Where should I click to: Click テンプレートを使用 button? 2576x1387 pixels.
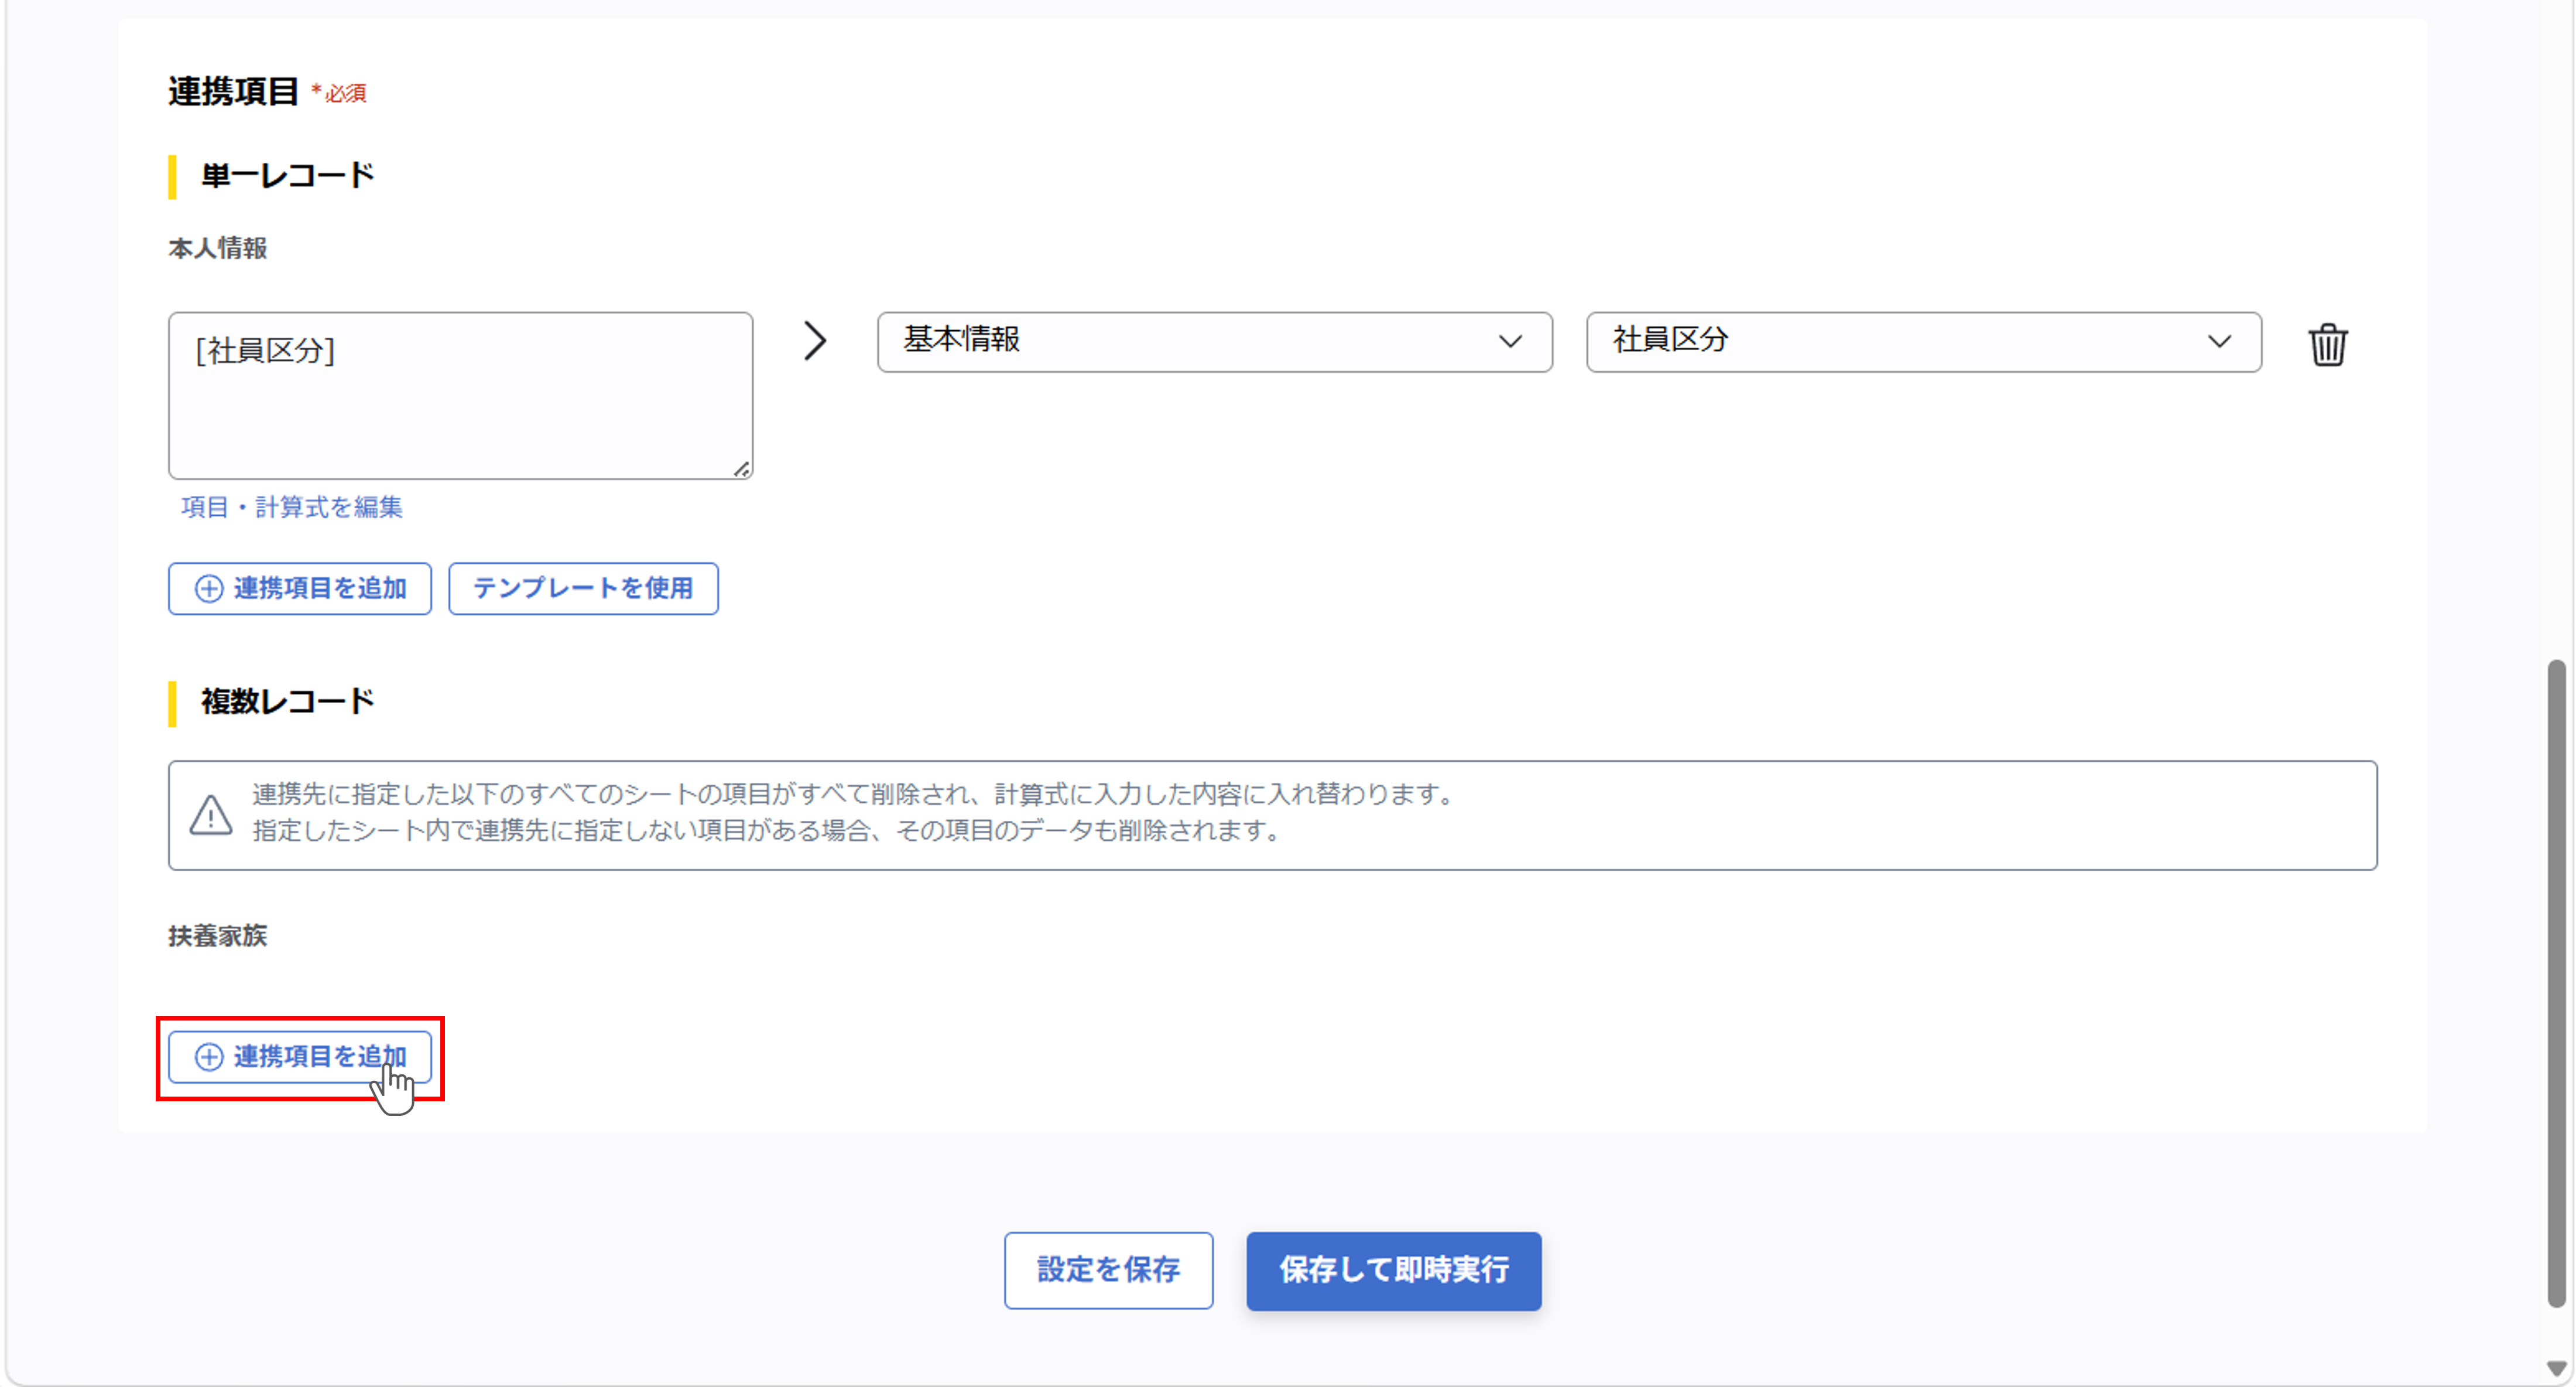(x=583, y=588)
